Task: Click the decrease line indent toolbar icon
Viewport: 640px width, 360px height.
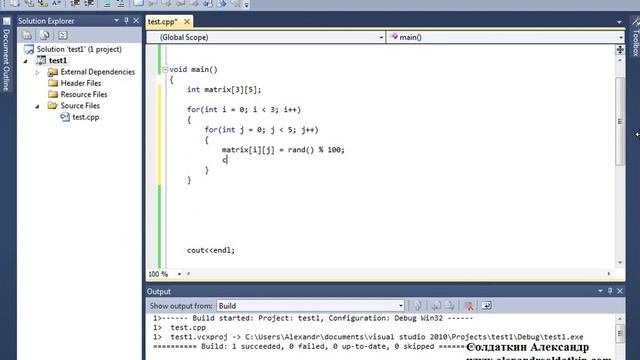Action: [75, 4]
